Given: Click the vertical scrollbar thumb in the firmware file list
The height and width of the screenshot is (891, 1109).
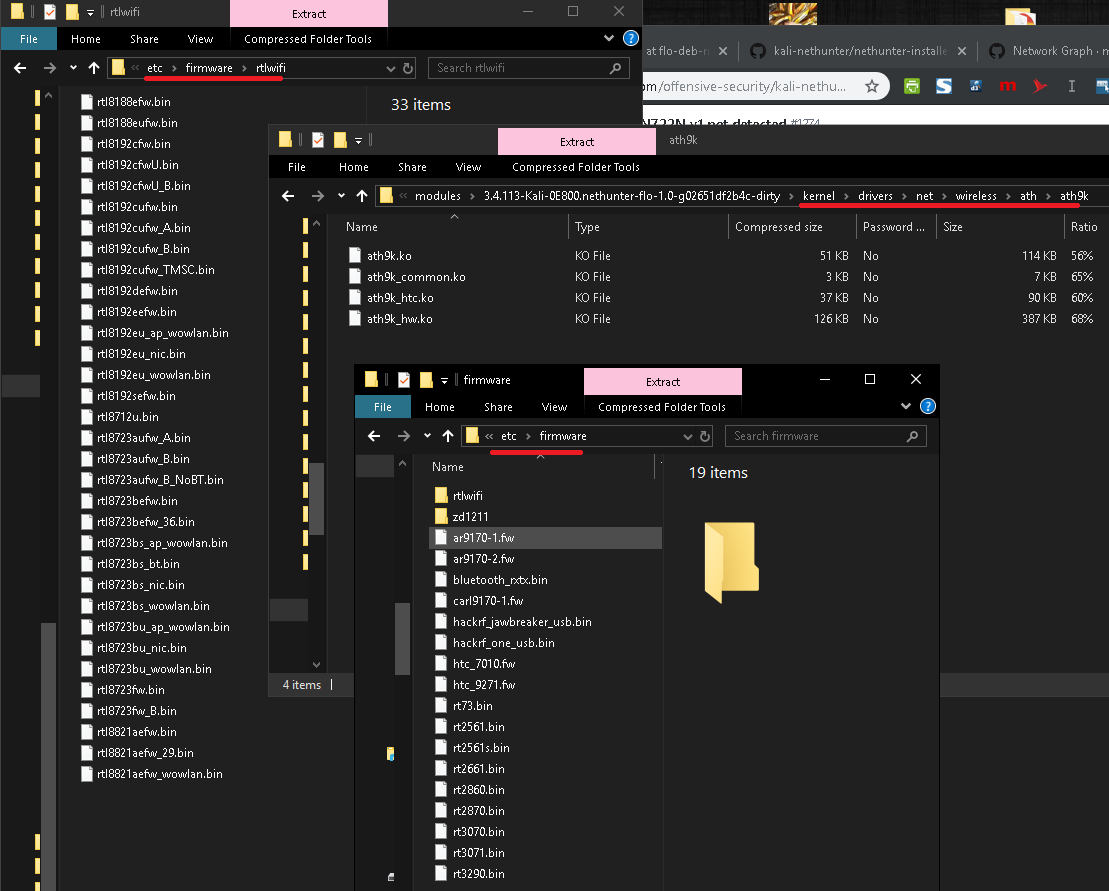Looking at the screenshot, I should click(x=402, y=640).
